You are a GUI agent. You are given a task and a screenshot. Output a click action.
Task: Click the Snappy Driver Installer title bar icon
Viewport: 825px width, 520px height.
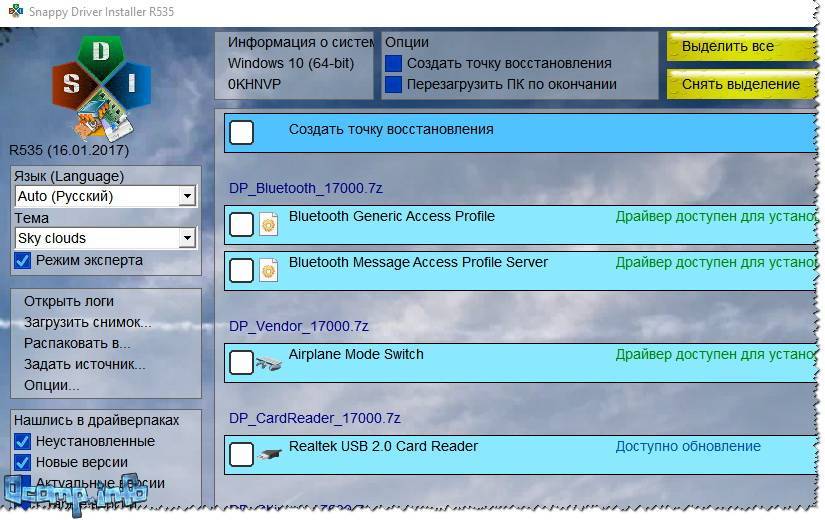pyautogui.click(x=16, y=11)
